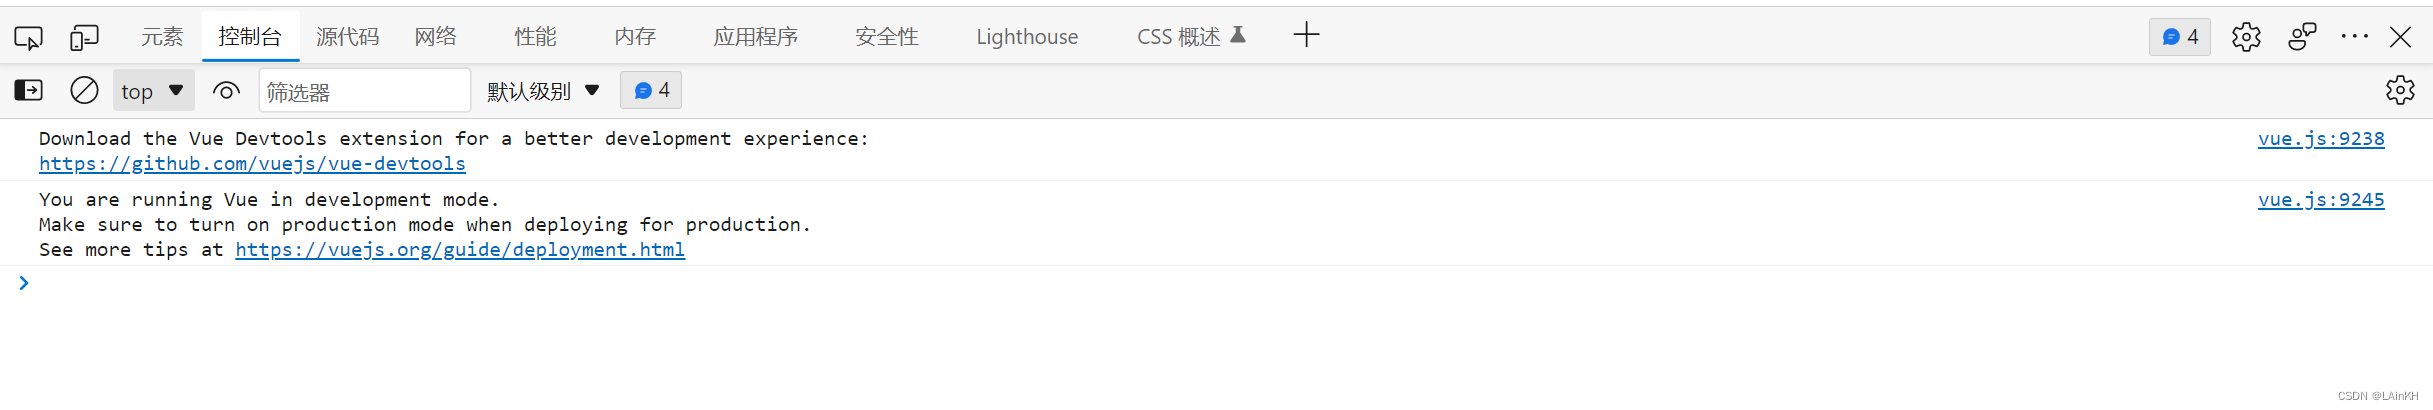Image resolution: width=2433 pixels, height=410 pixels.
Task: Open console settings gear icon
Action: click(x=2400, y=90)
